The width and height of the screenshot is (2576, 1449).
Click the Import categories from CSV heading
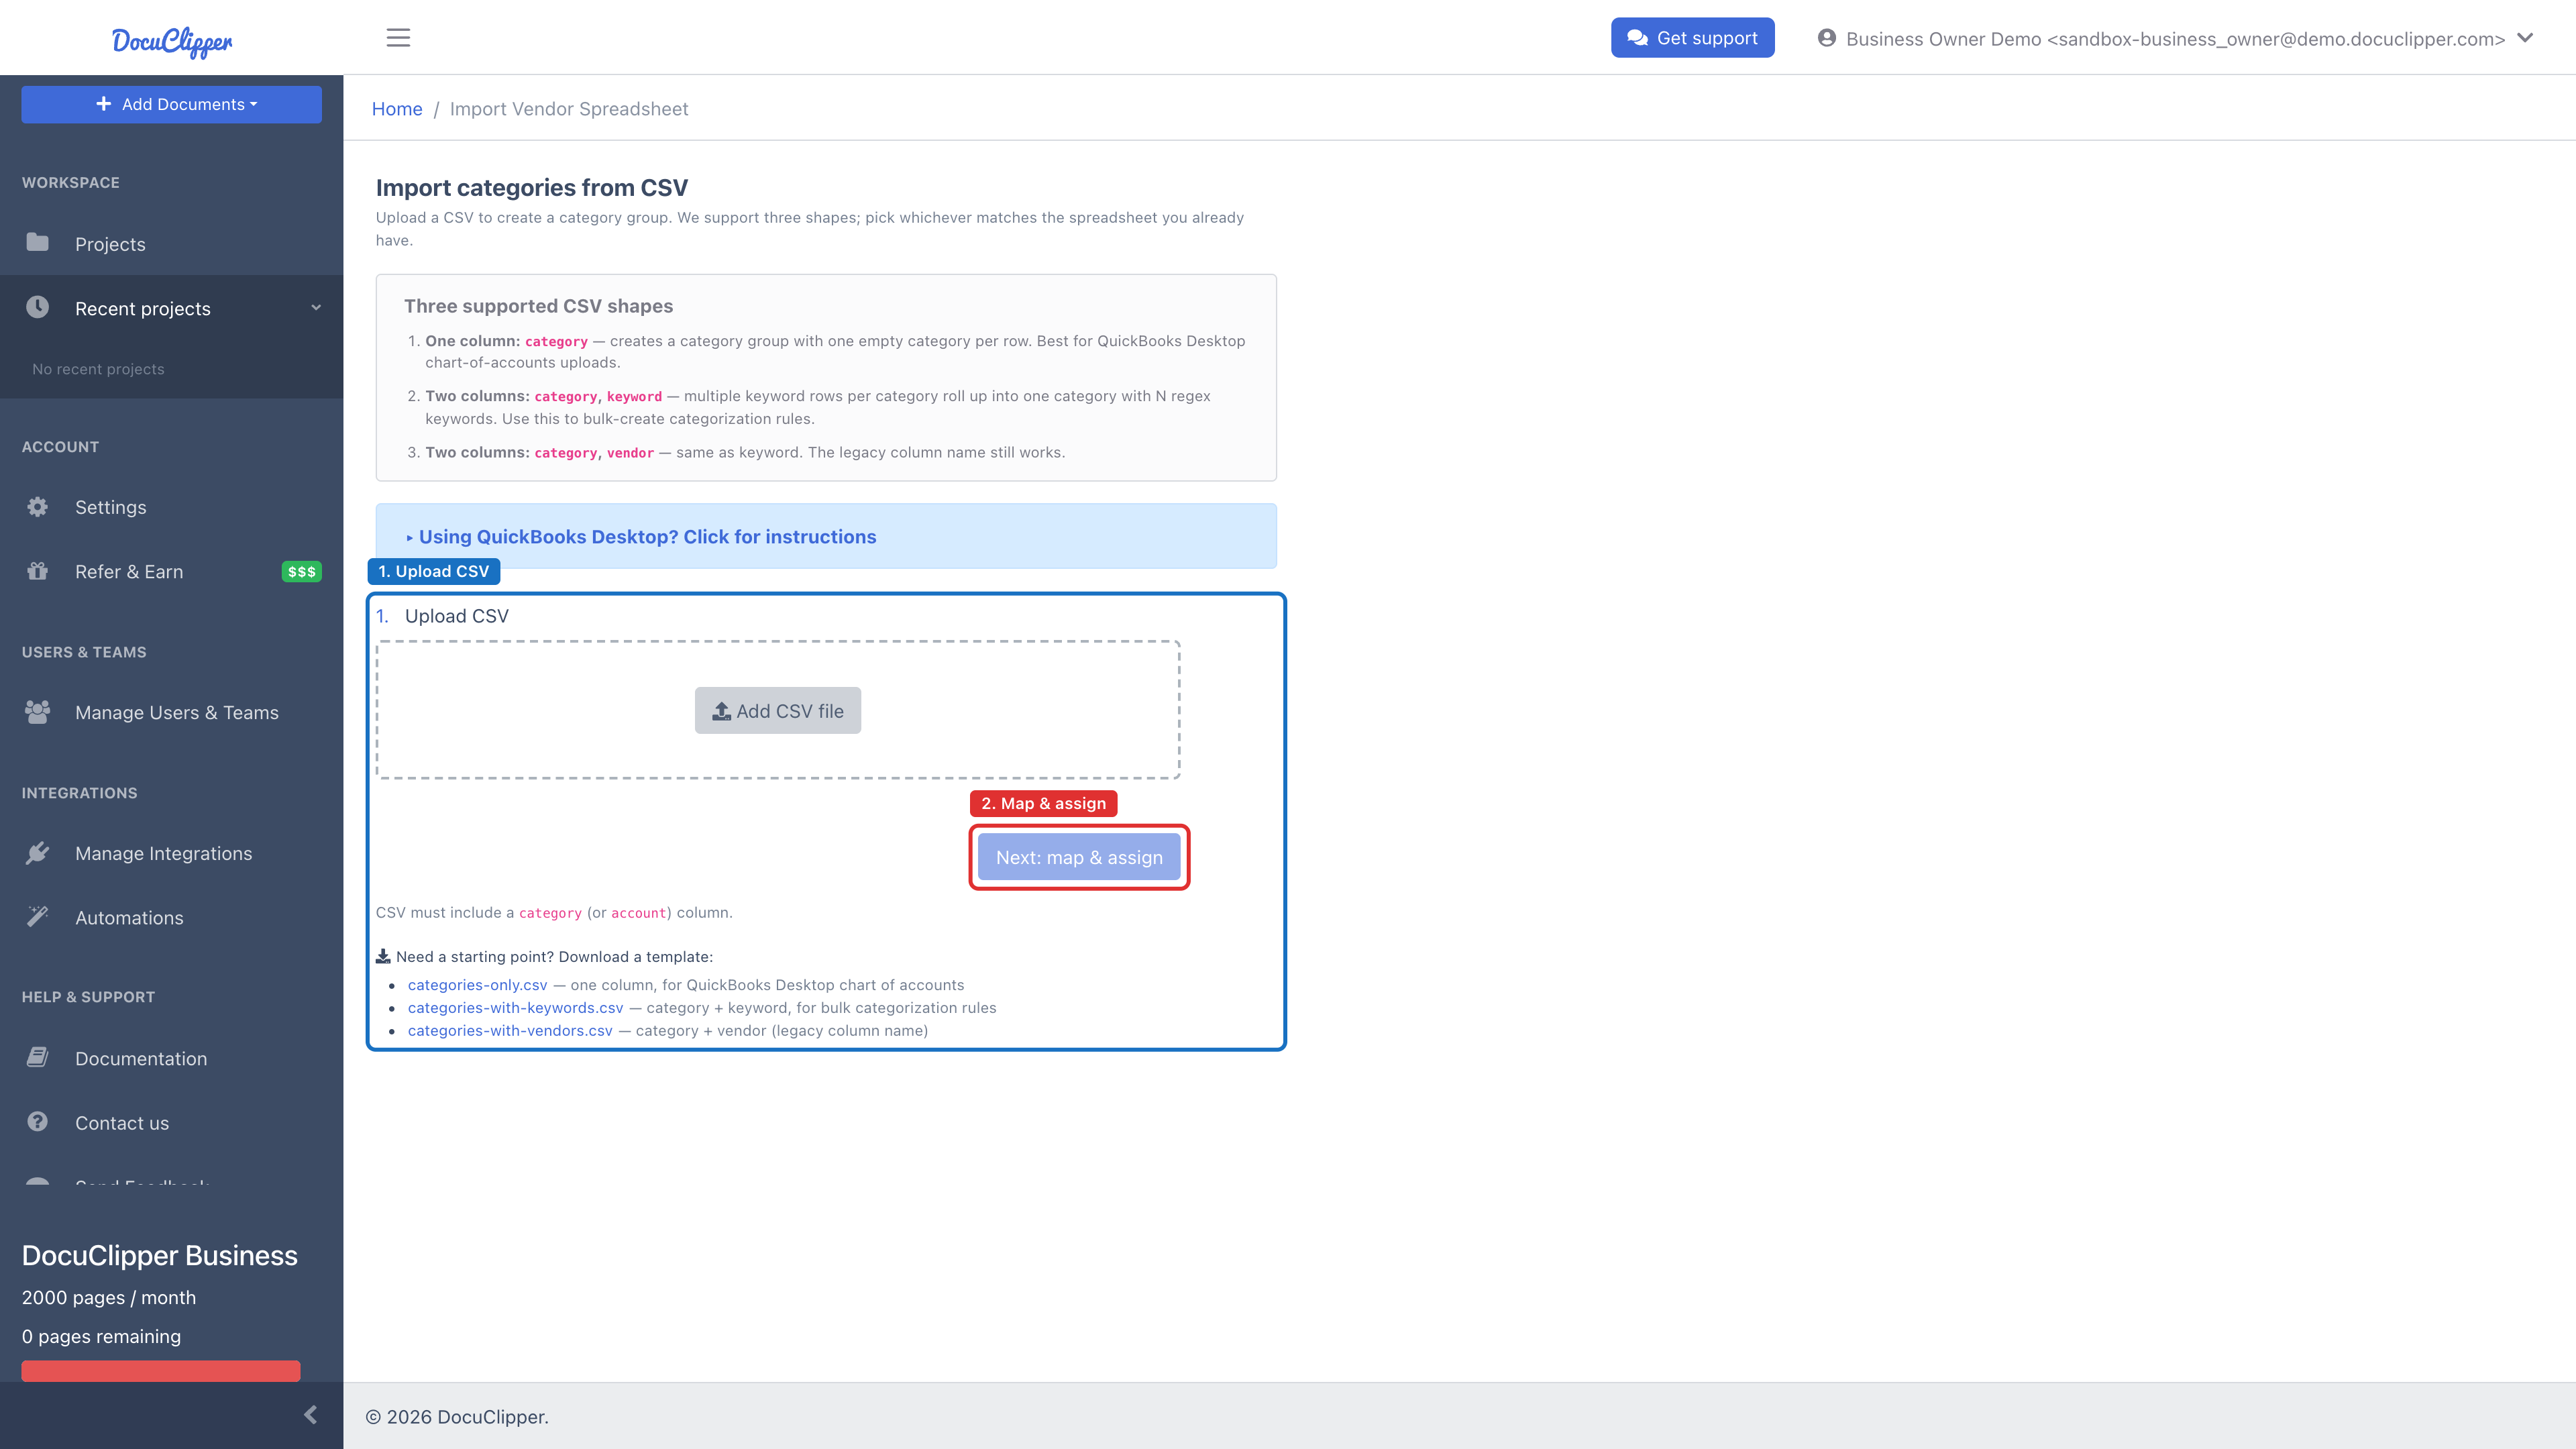pos(532,188)
